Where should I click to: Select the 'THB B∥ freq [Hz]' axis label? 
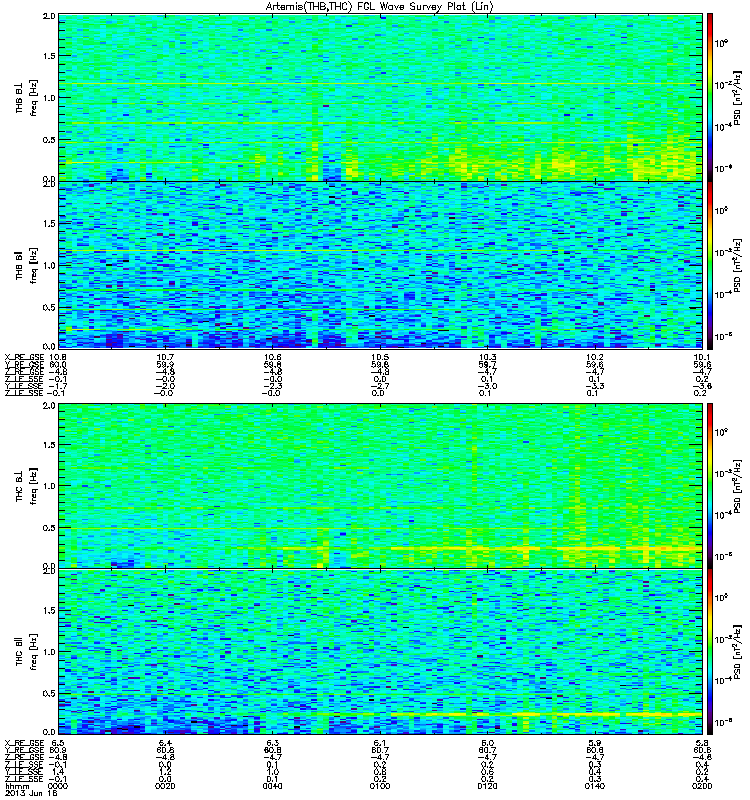coord(26,265)
